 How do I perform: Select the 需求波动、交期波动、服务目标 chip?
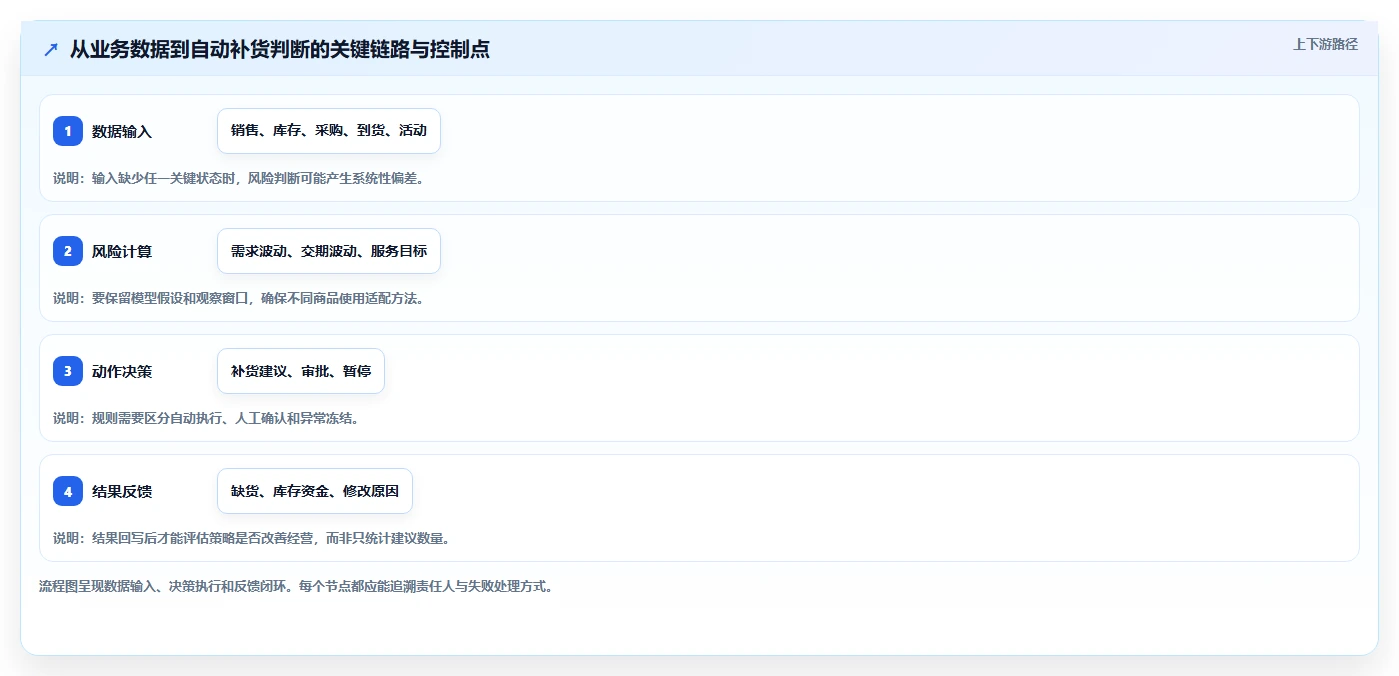pyautogui.click(x=329, y=251)
